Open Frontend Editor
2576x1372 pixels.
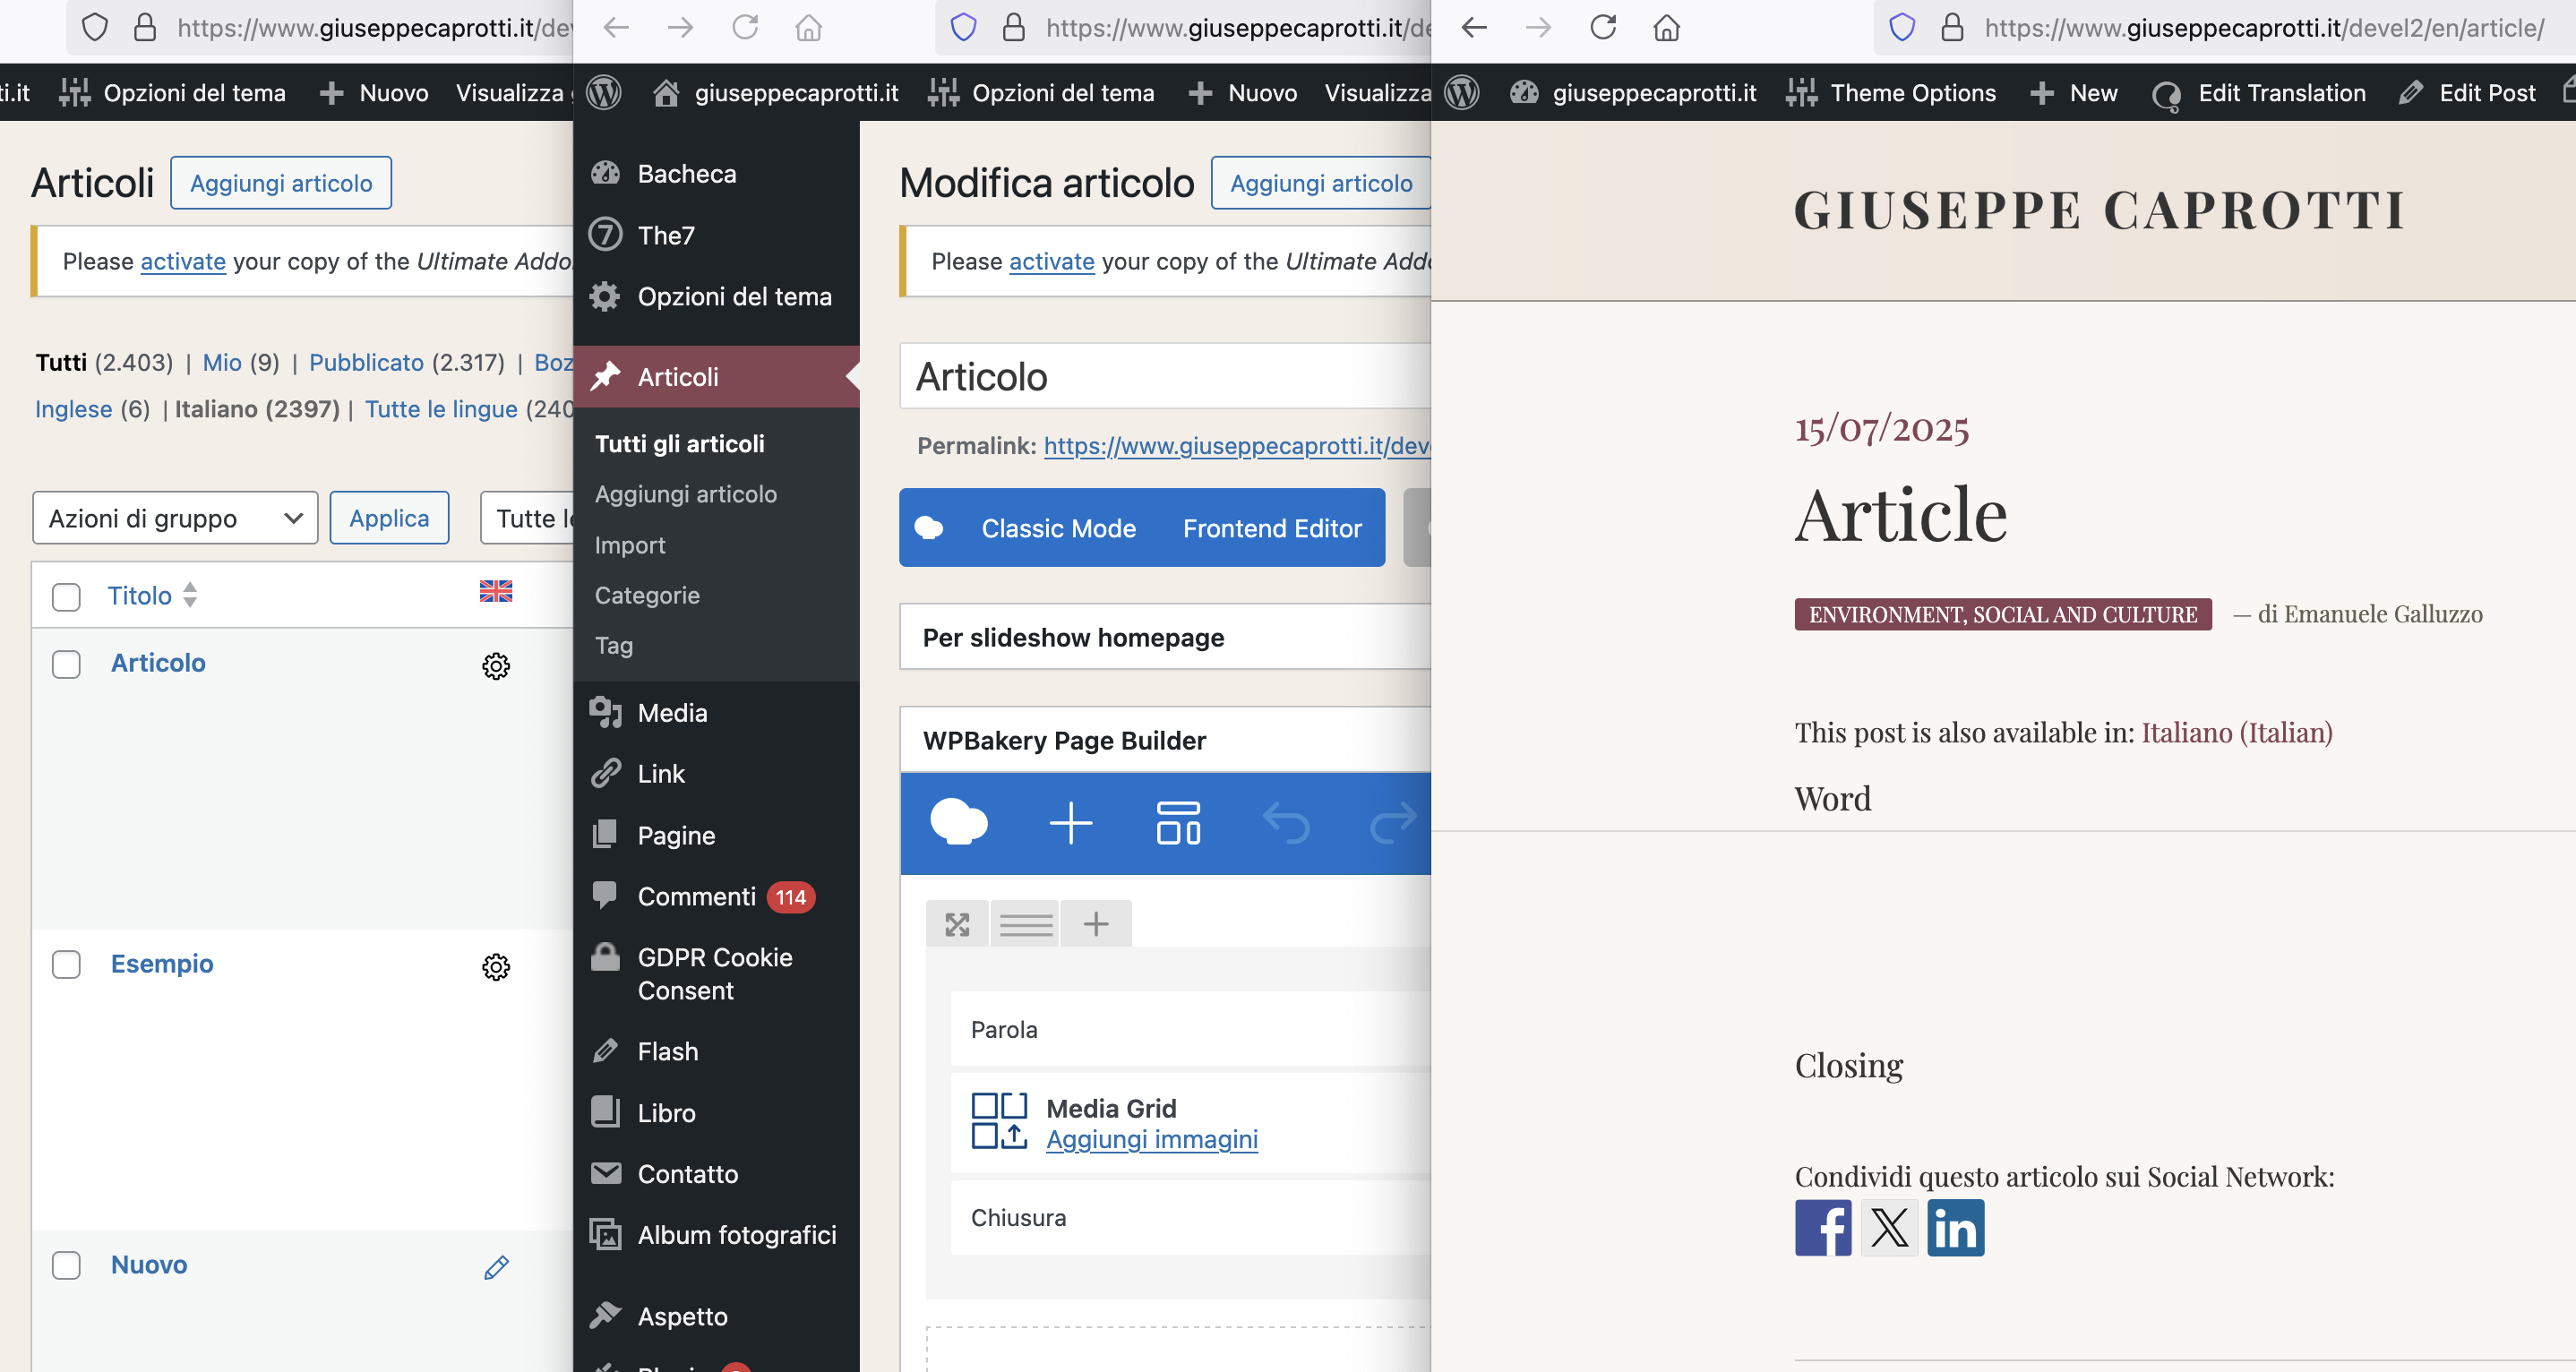click(x=1272, y=528)
